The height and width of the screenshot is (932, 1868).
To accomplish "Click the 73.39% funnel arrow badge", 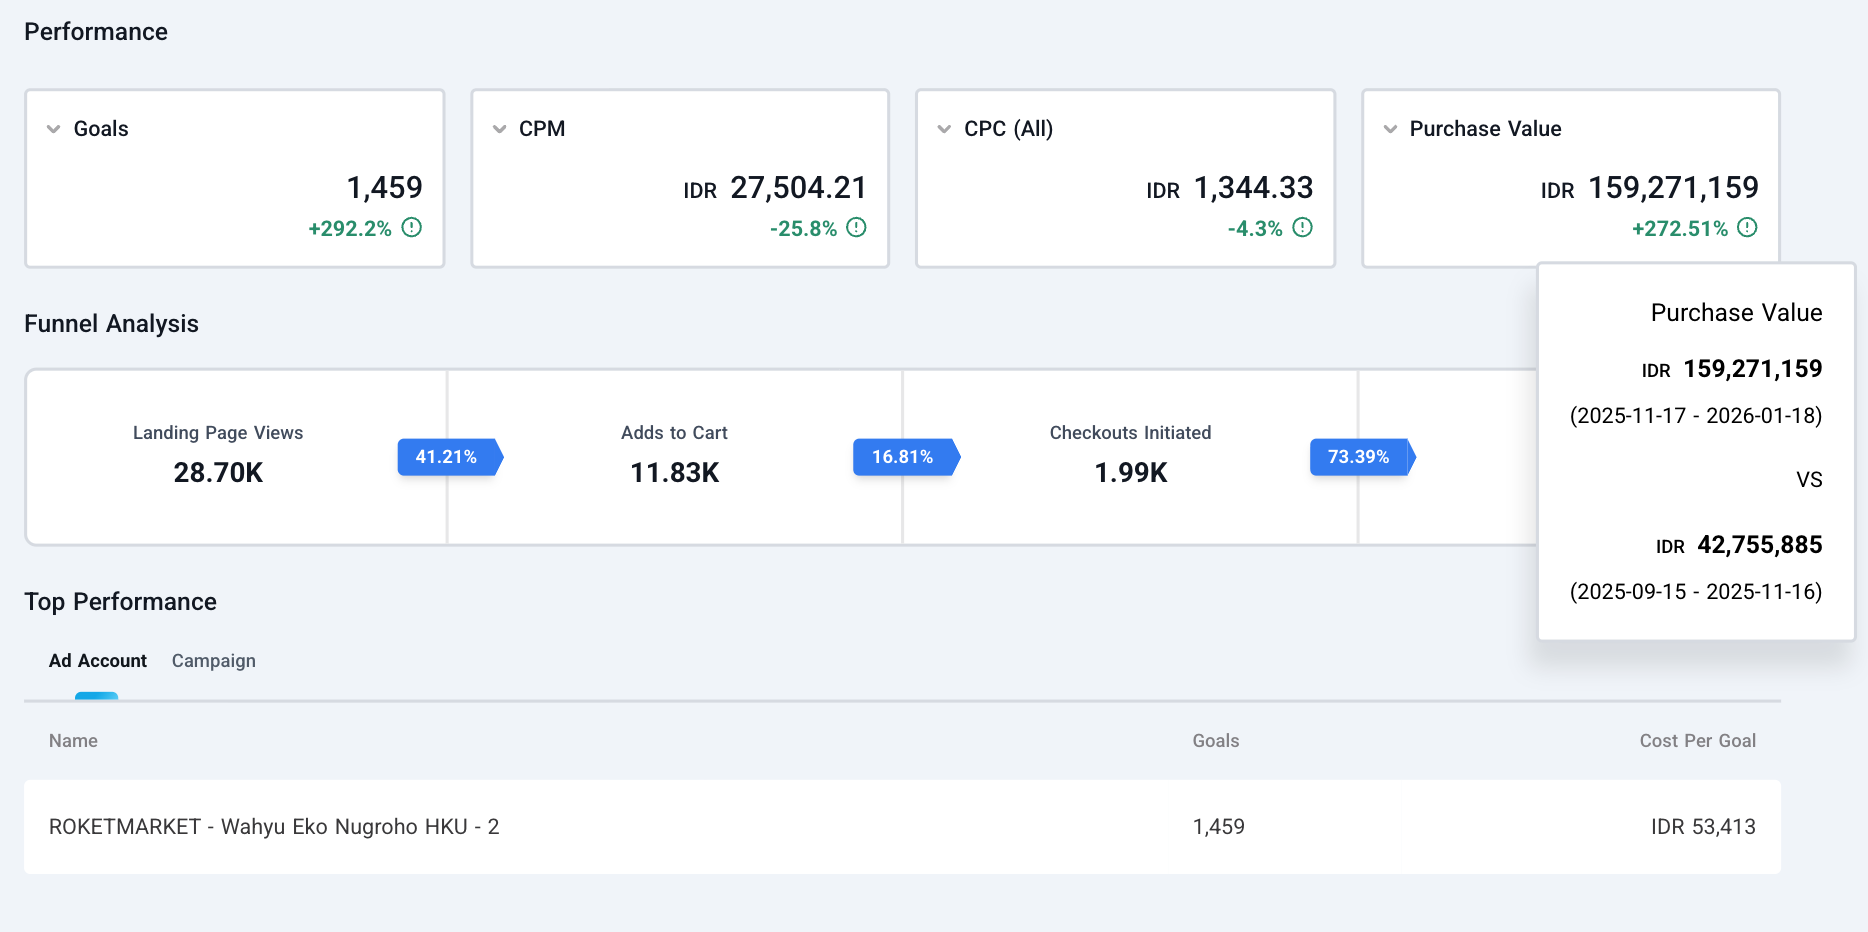I will [1362, 457].
